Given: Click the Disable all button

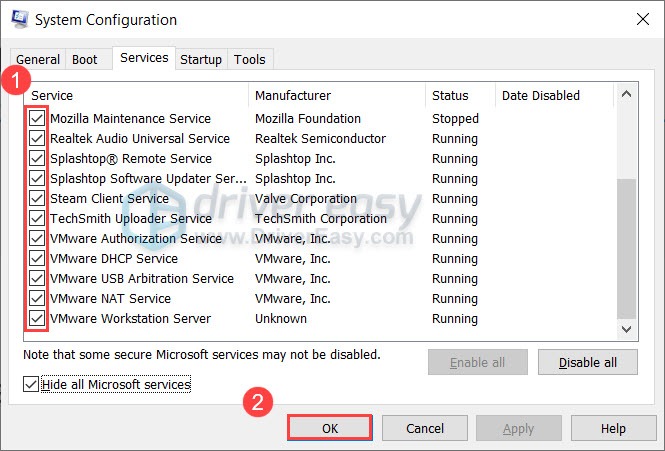Looking at the screenshot, I should (x=587, y=362).
